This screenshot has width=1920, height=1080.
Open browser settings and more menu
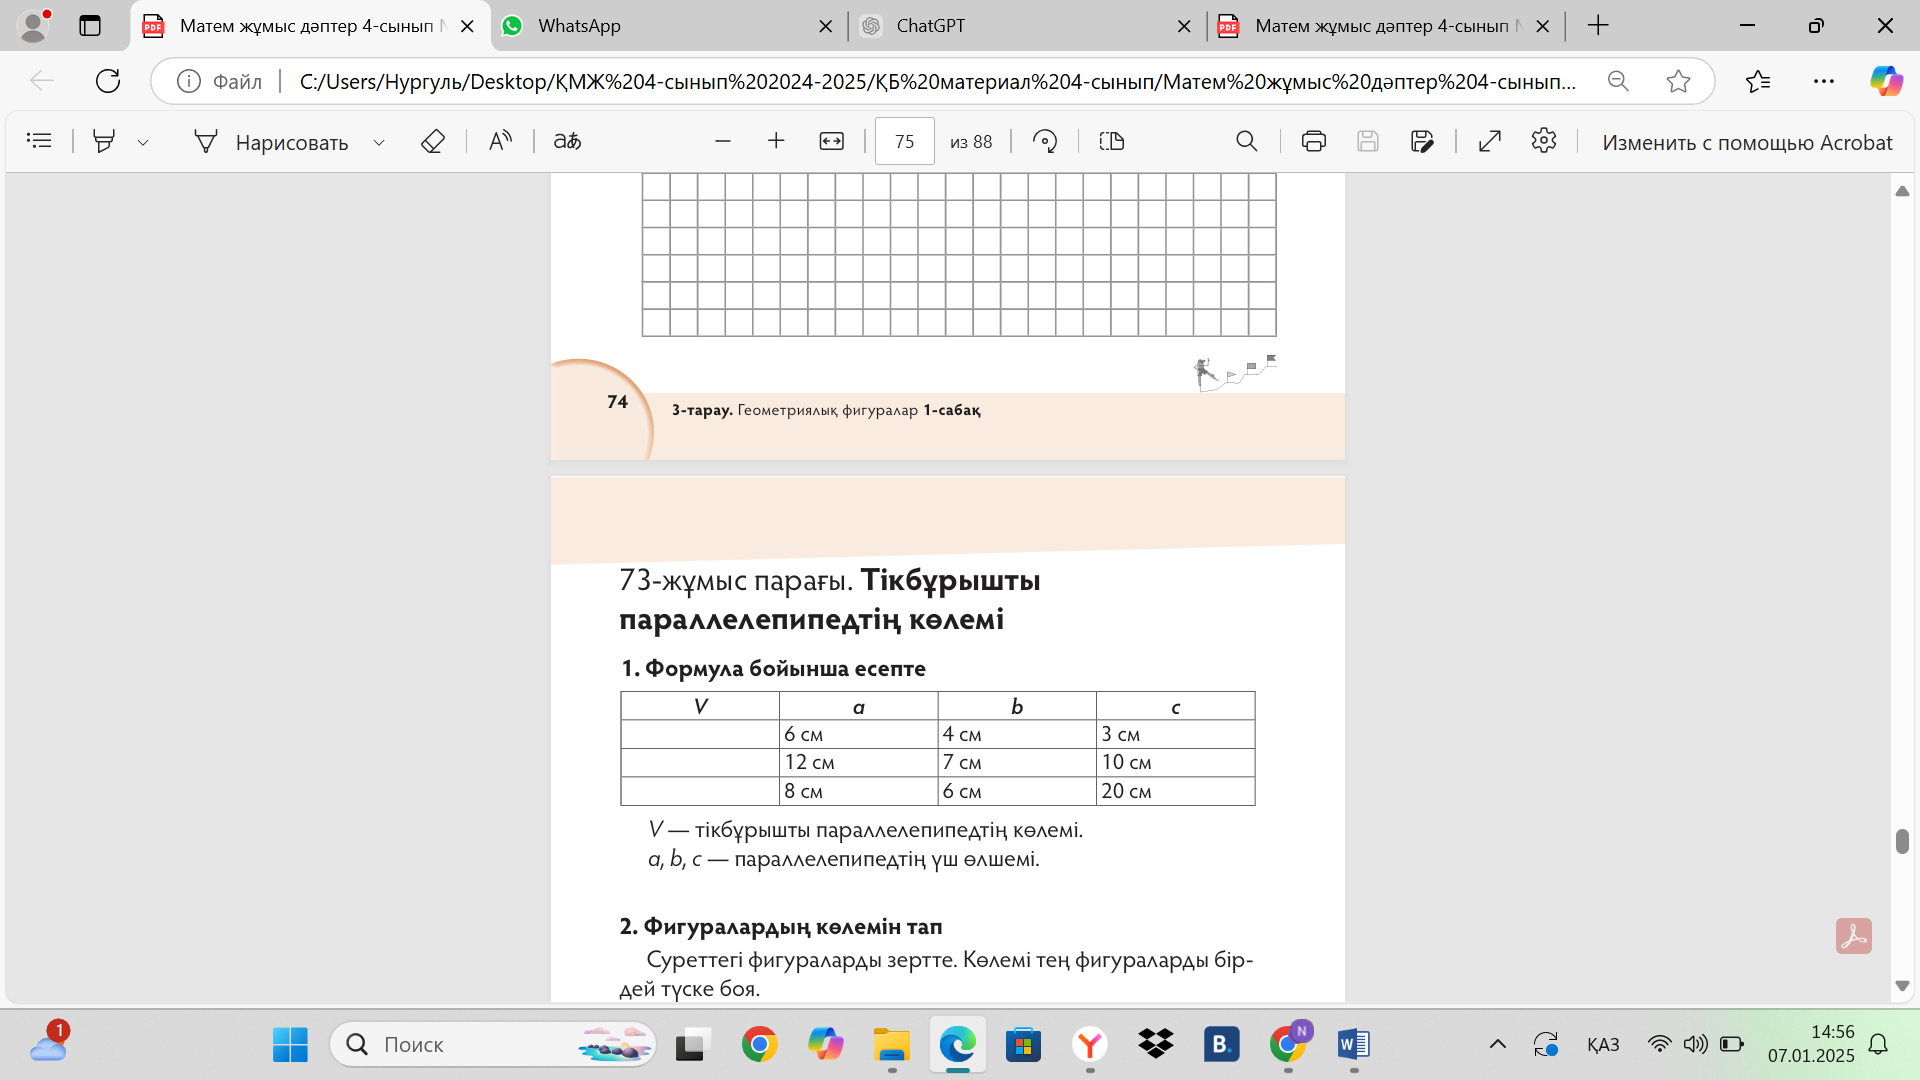pos(1824,81)
